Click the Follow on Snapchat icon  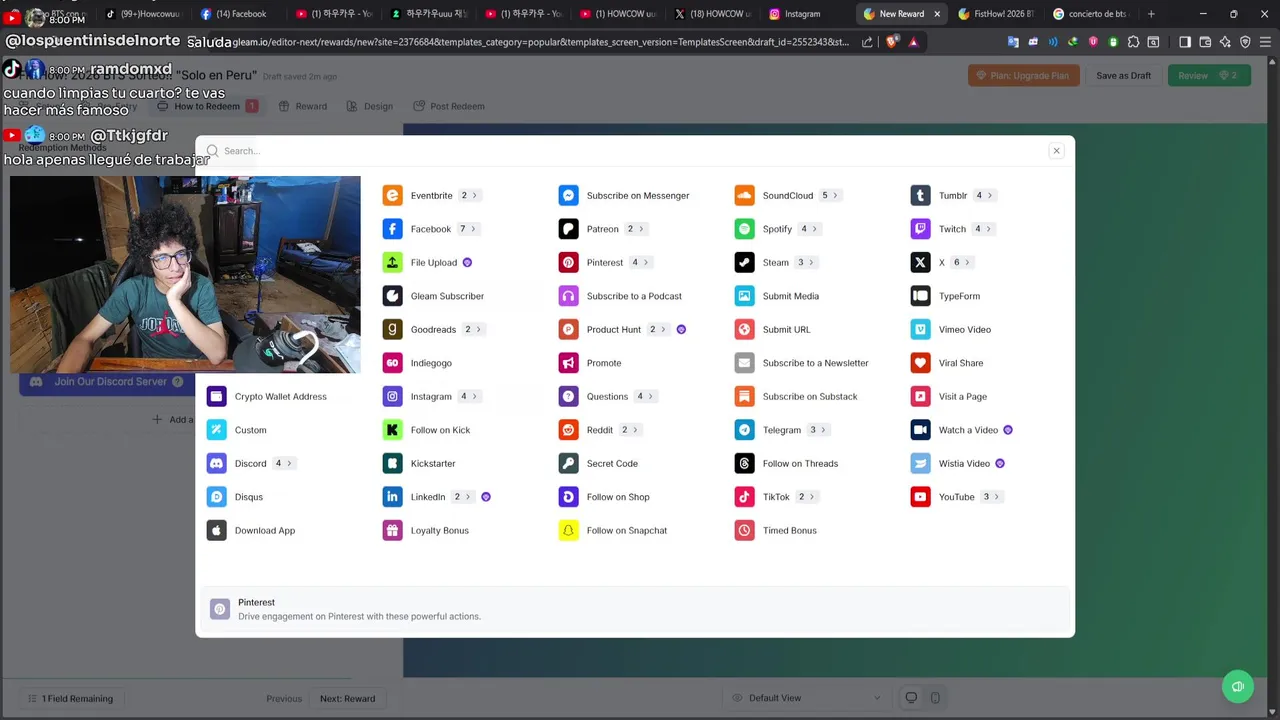tap(568, 531)
